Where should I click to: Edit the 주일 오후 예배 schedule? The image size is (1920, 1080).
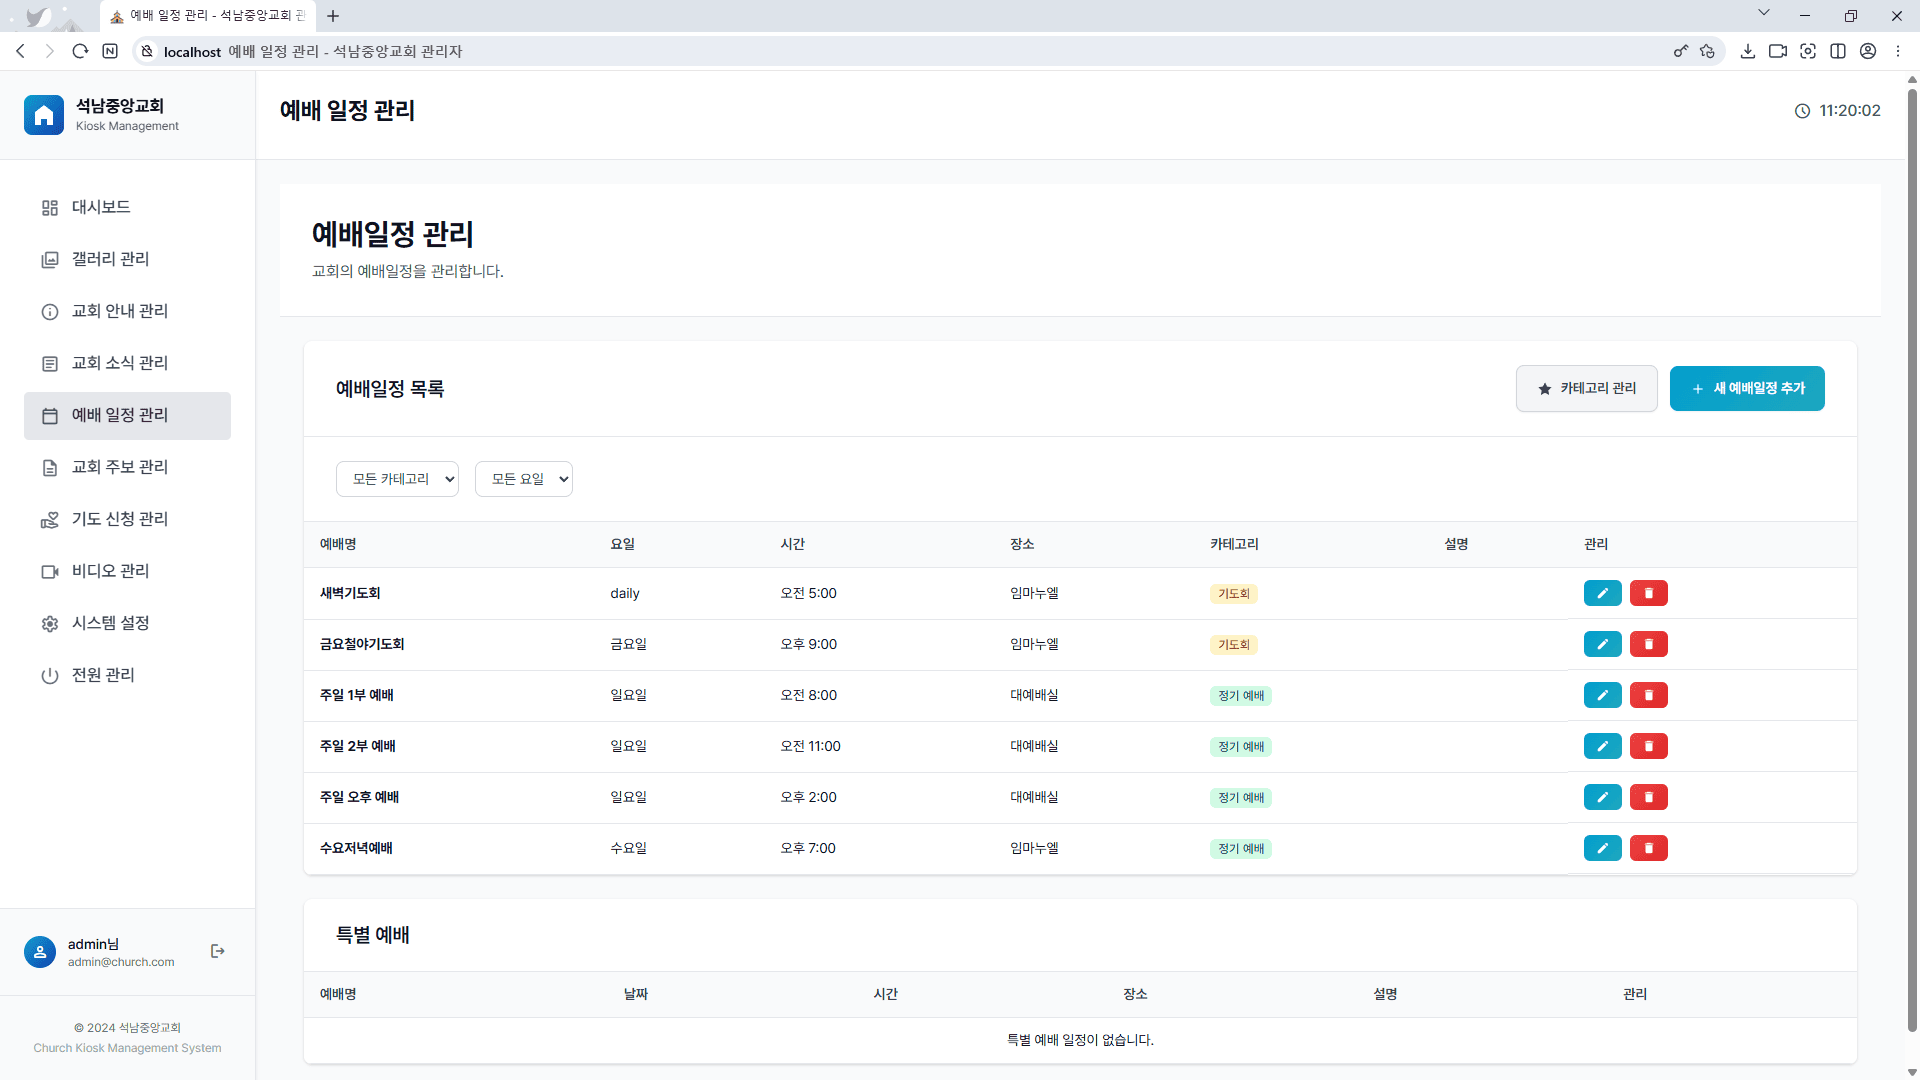[x=1602, y=797]
